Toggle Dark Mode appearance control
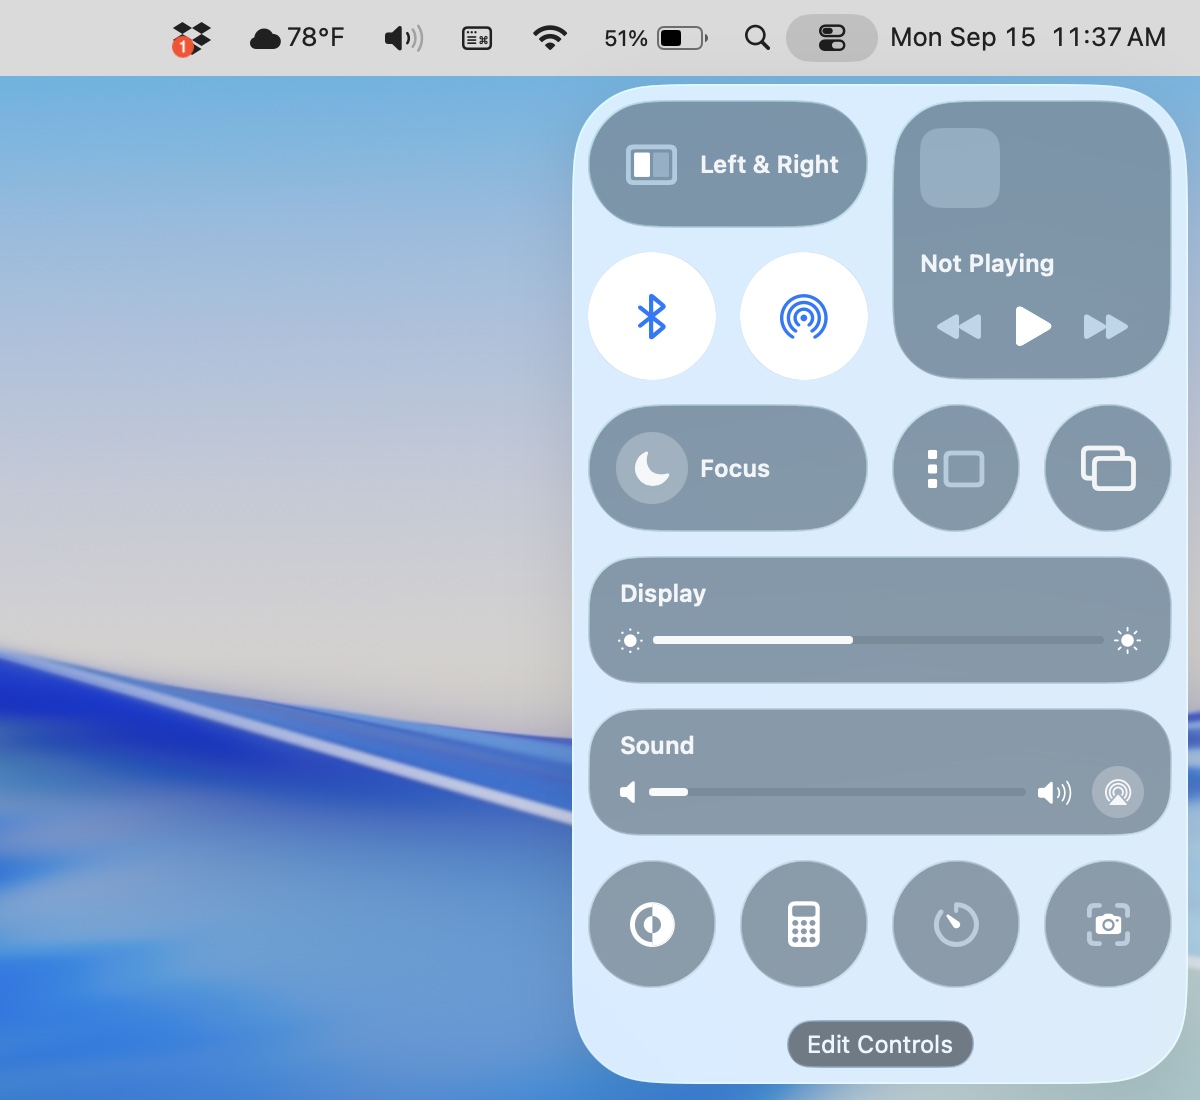Viewport: 1200px width, 1100px height. tap(652, 924)
